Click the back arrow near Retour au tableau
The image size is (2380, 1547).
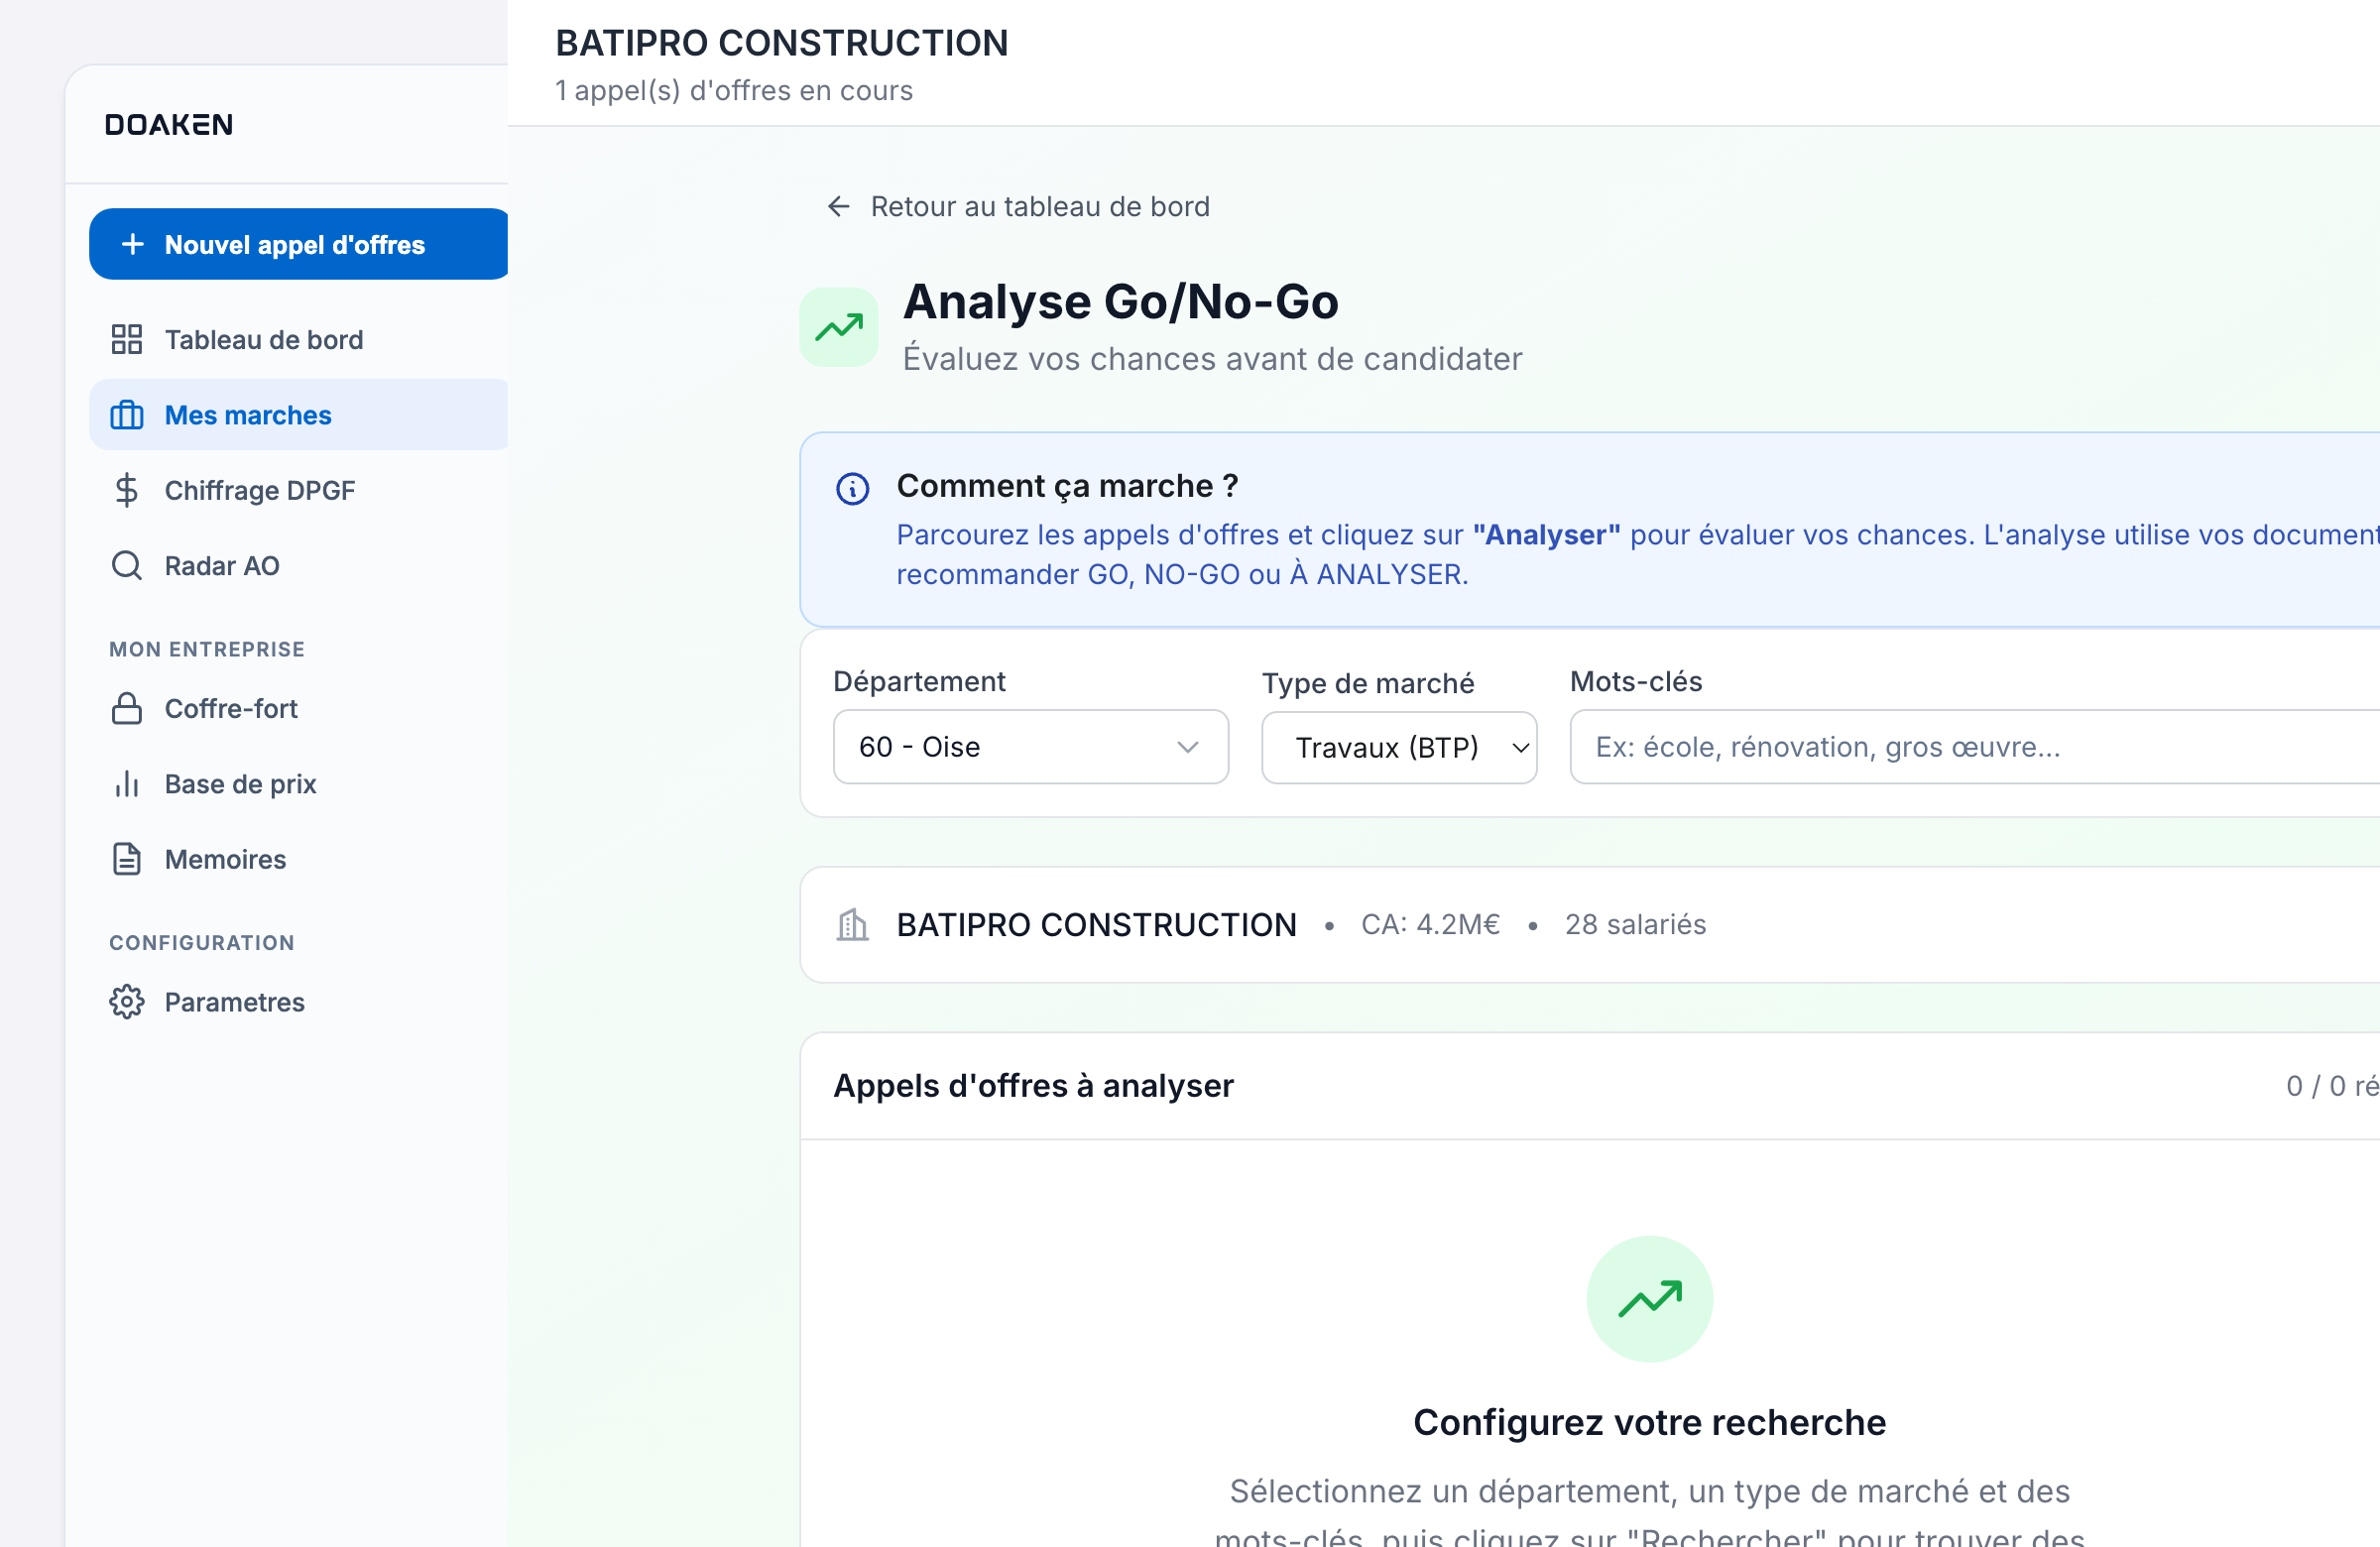click(837, 206)
